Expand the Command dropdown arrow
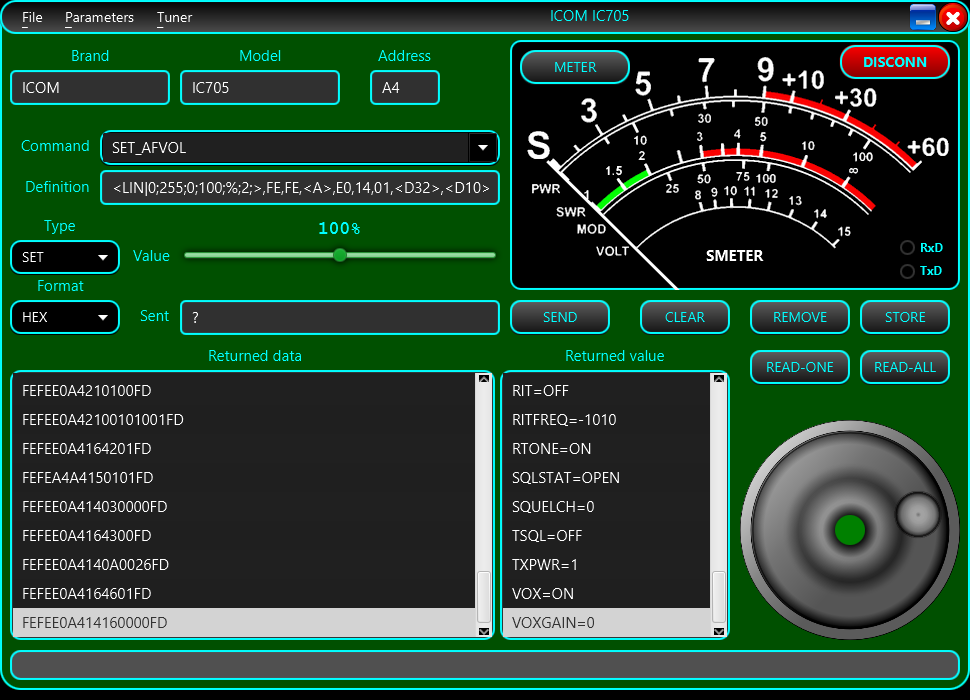 pos(483,148)
